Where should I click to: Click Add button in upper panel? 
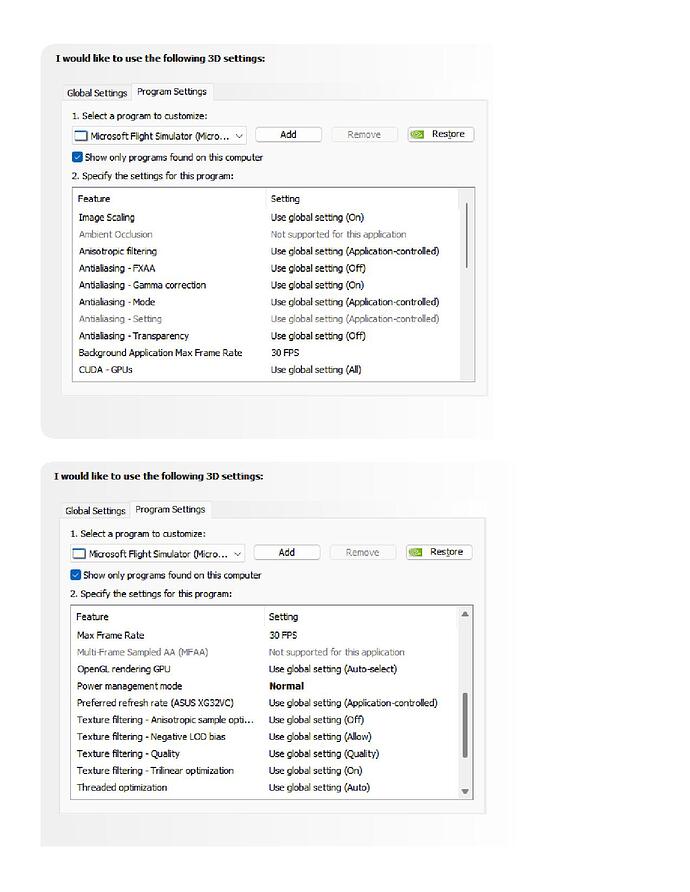coord(288,134)
